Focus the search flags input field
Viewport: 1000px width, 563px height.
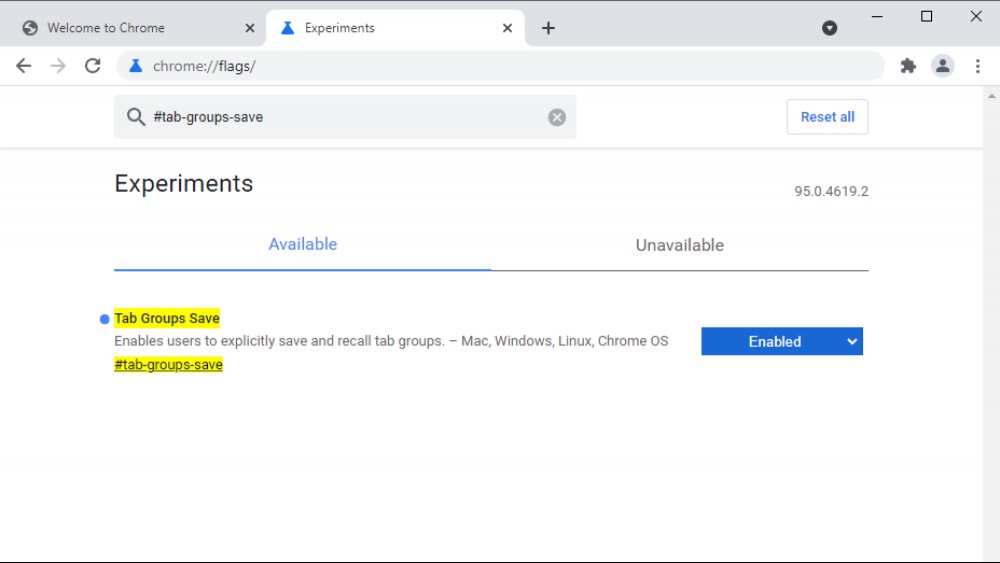point(345,117)
